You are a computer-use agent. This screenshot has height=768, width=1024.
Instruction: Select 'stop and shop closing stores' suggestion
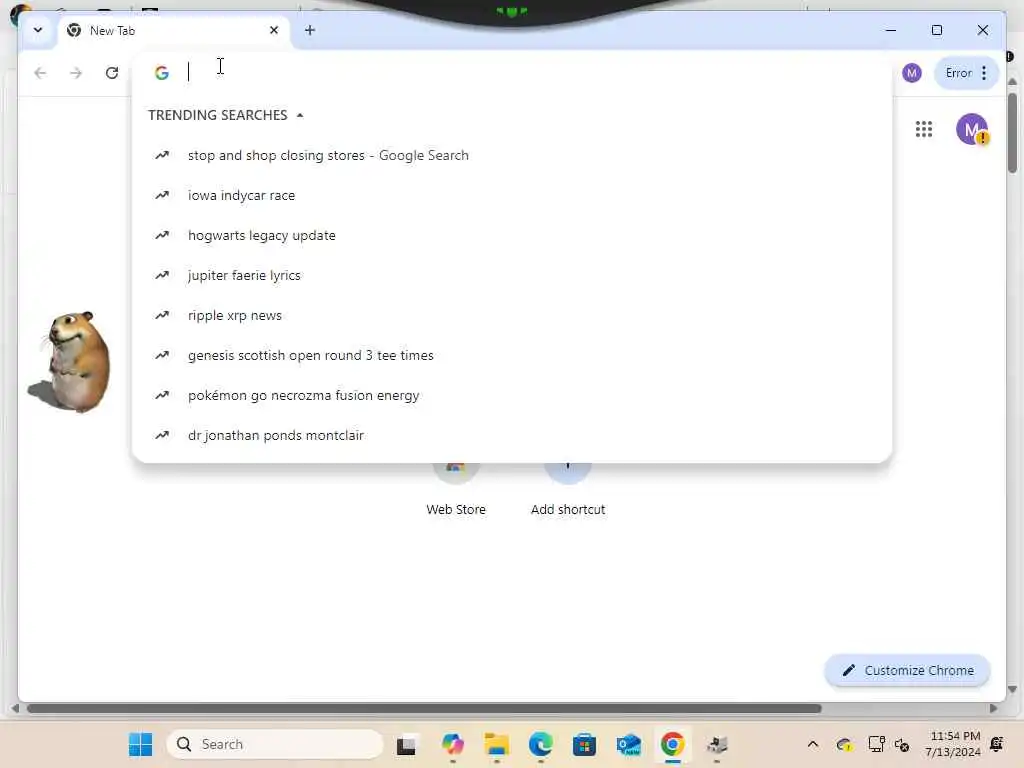point(512,155)
